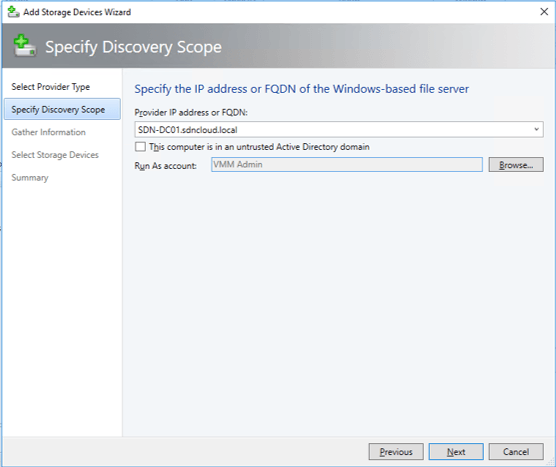This screenshot has width=556, height=467.
Task: Click the Run As account VMM Admin field
Action: click(x=347, y=165)
